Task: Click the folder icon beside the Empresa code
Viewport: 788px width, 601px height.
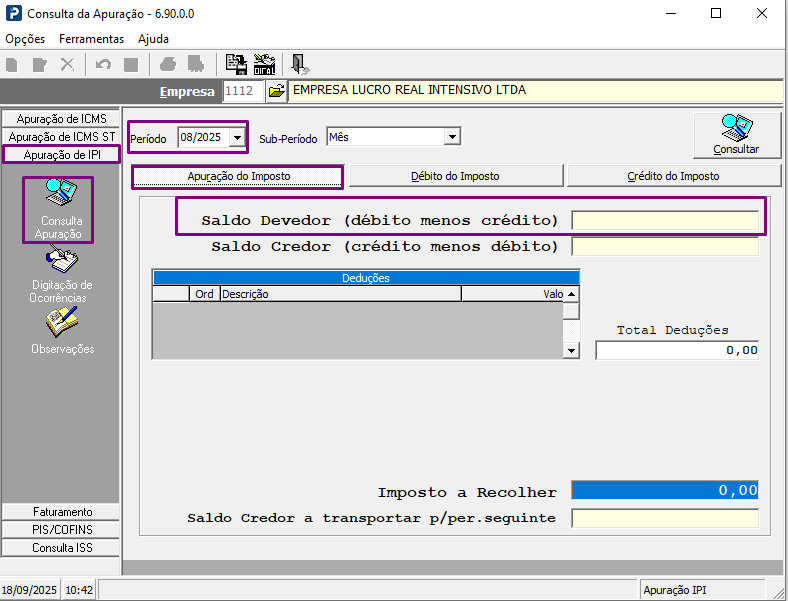Action: [277, 91]
